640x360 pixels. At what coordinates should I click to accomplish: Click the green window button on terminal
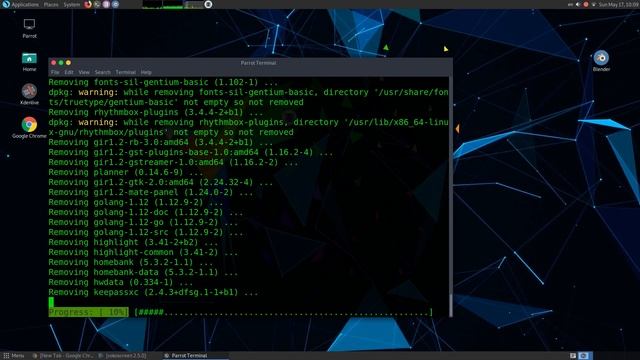click(x=61, y=63)
